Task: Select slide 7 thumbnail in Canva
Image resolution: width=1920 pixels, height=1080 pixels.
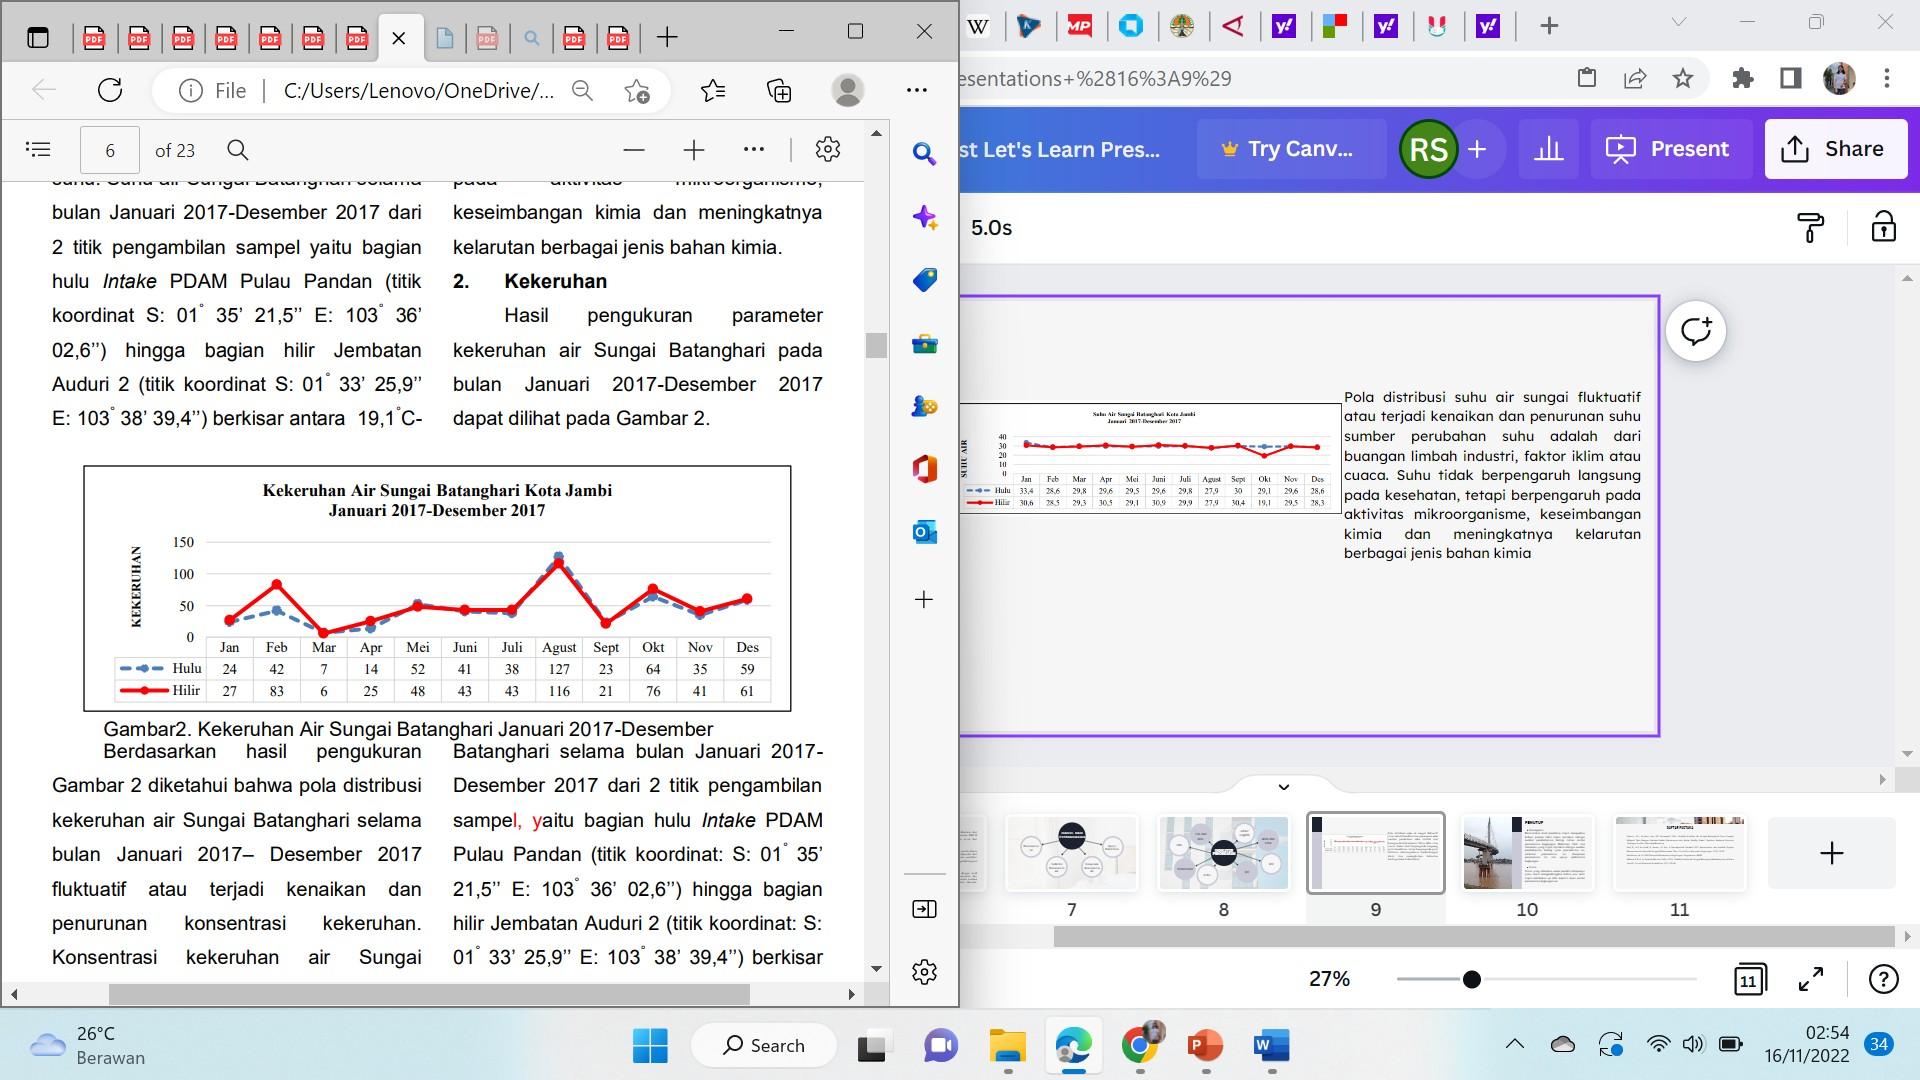Action: 1071,853
